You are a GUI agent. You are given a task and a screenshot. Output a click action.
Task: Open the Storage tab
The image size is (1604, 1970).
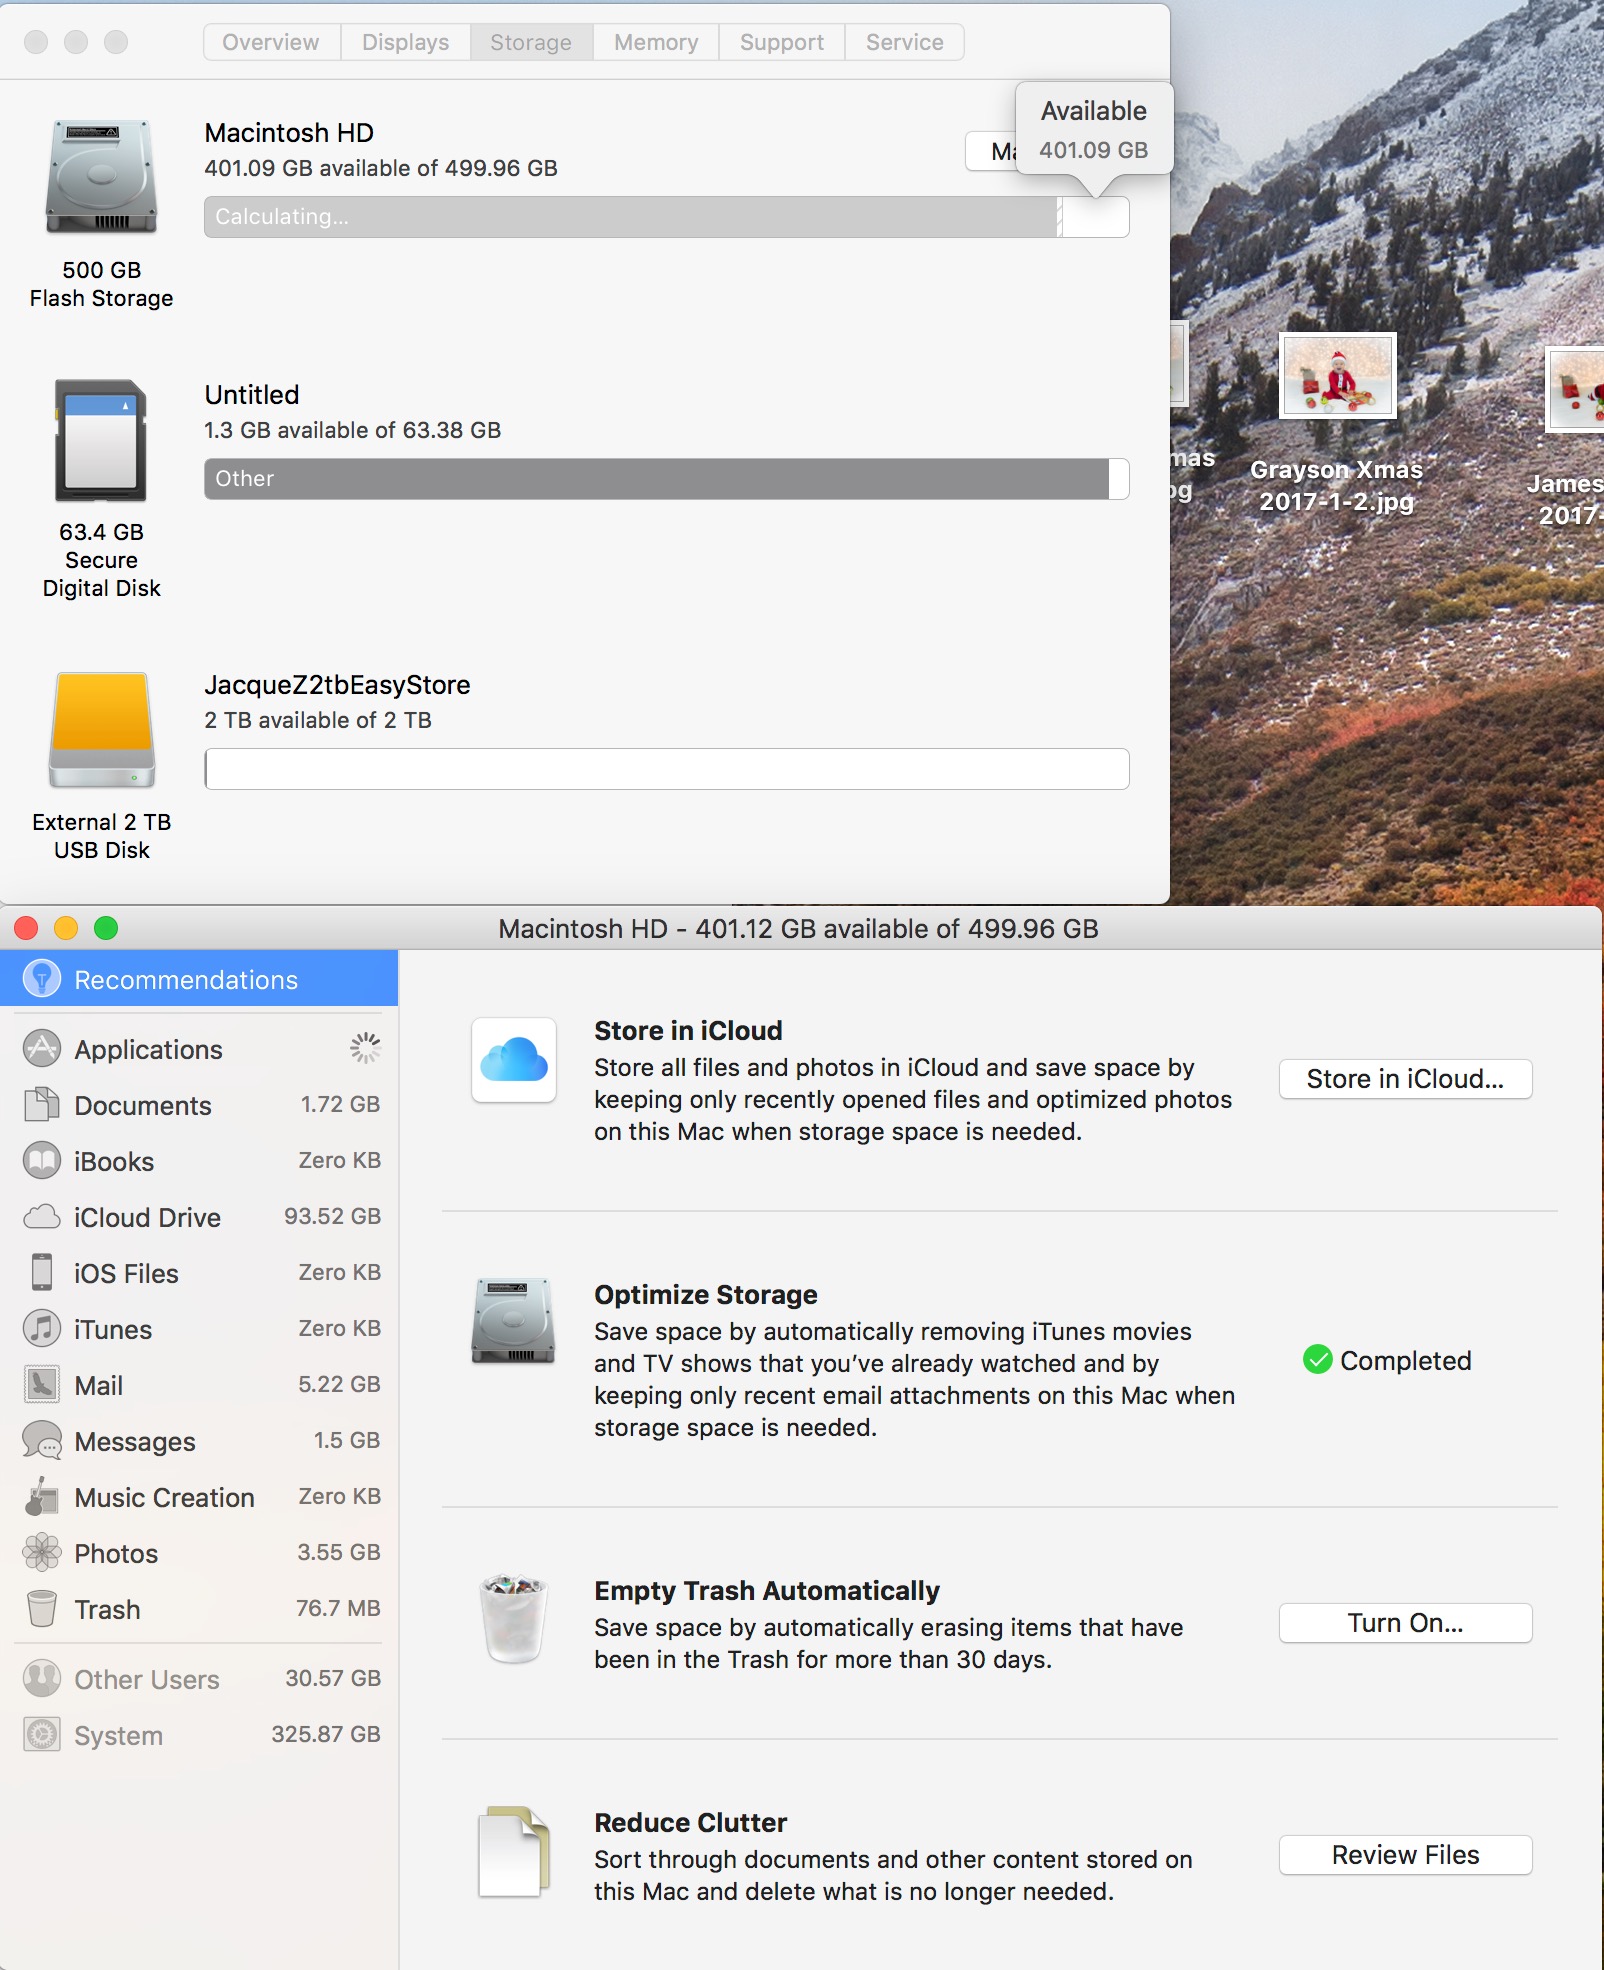[531, 42]
